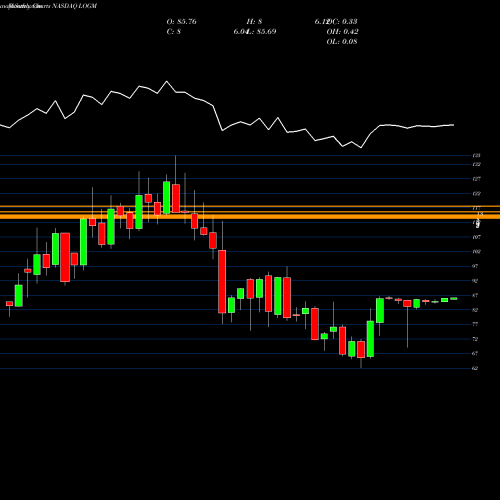The image size is (500, 500).
Task: Click the 67 price axis label
Action: [475, 354]
